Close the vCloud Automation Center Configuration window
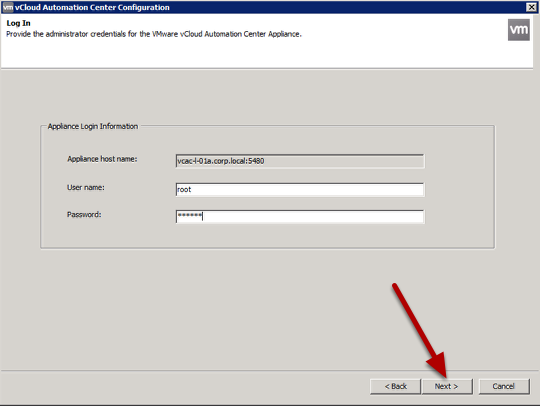This screenshot has height=406, width=540. (x=531, y=7)
